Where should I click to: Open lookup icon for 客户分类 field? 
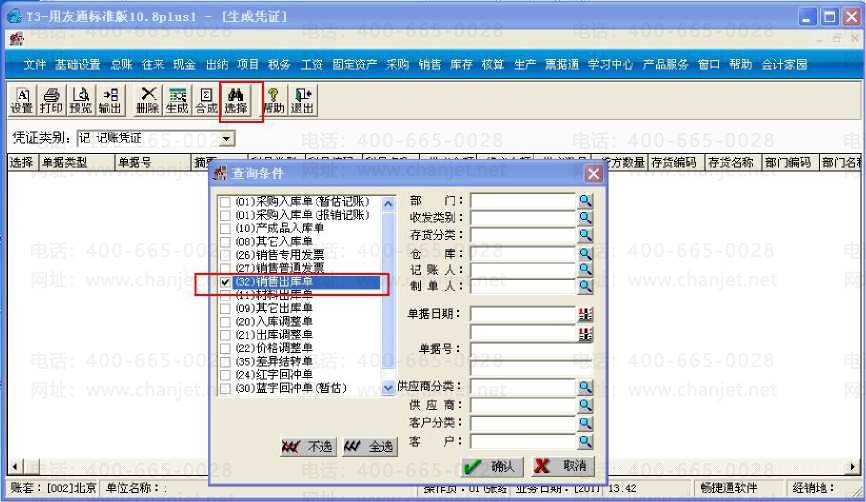[585, 423]
